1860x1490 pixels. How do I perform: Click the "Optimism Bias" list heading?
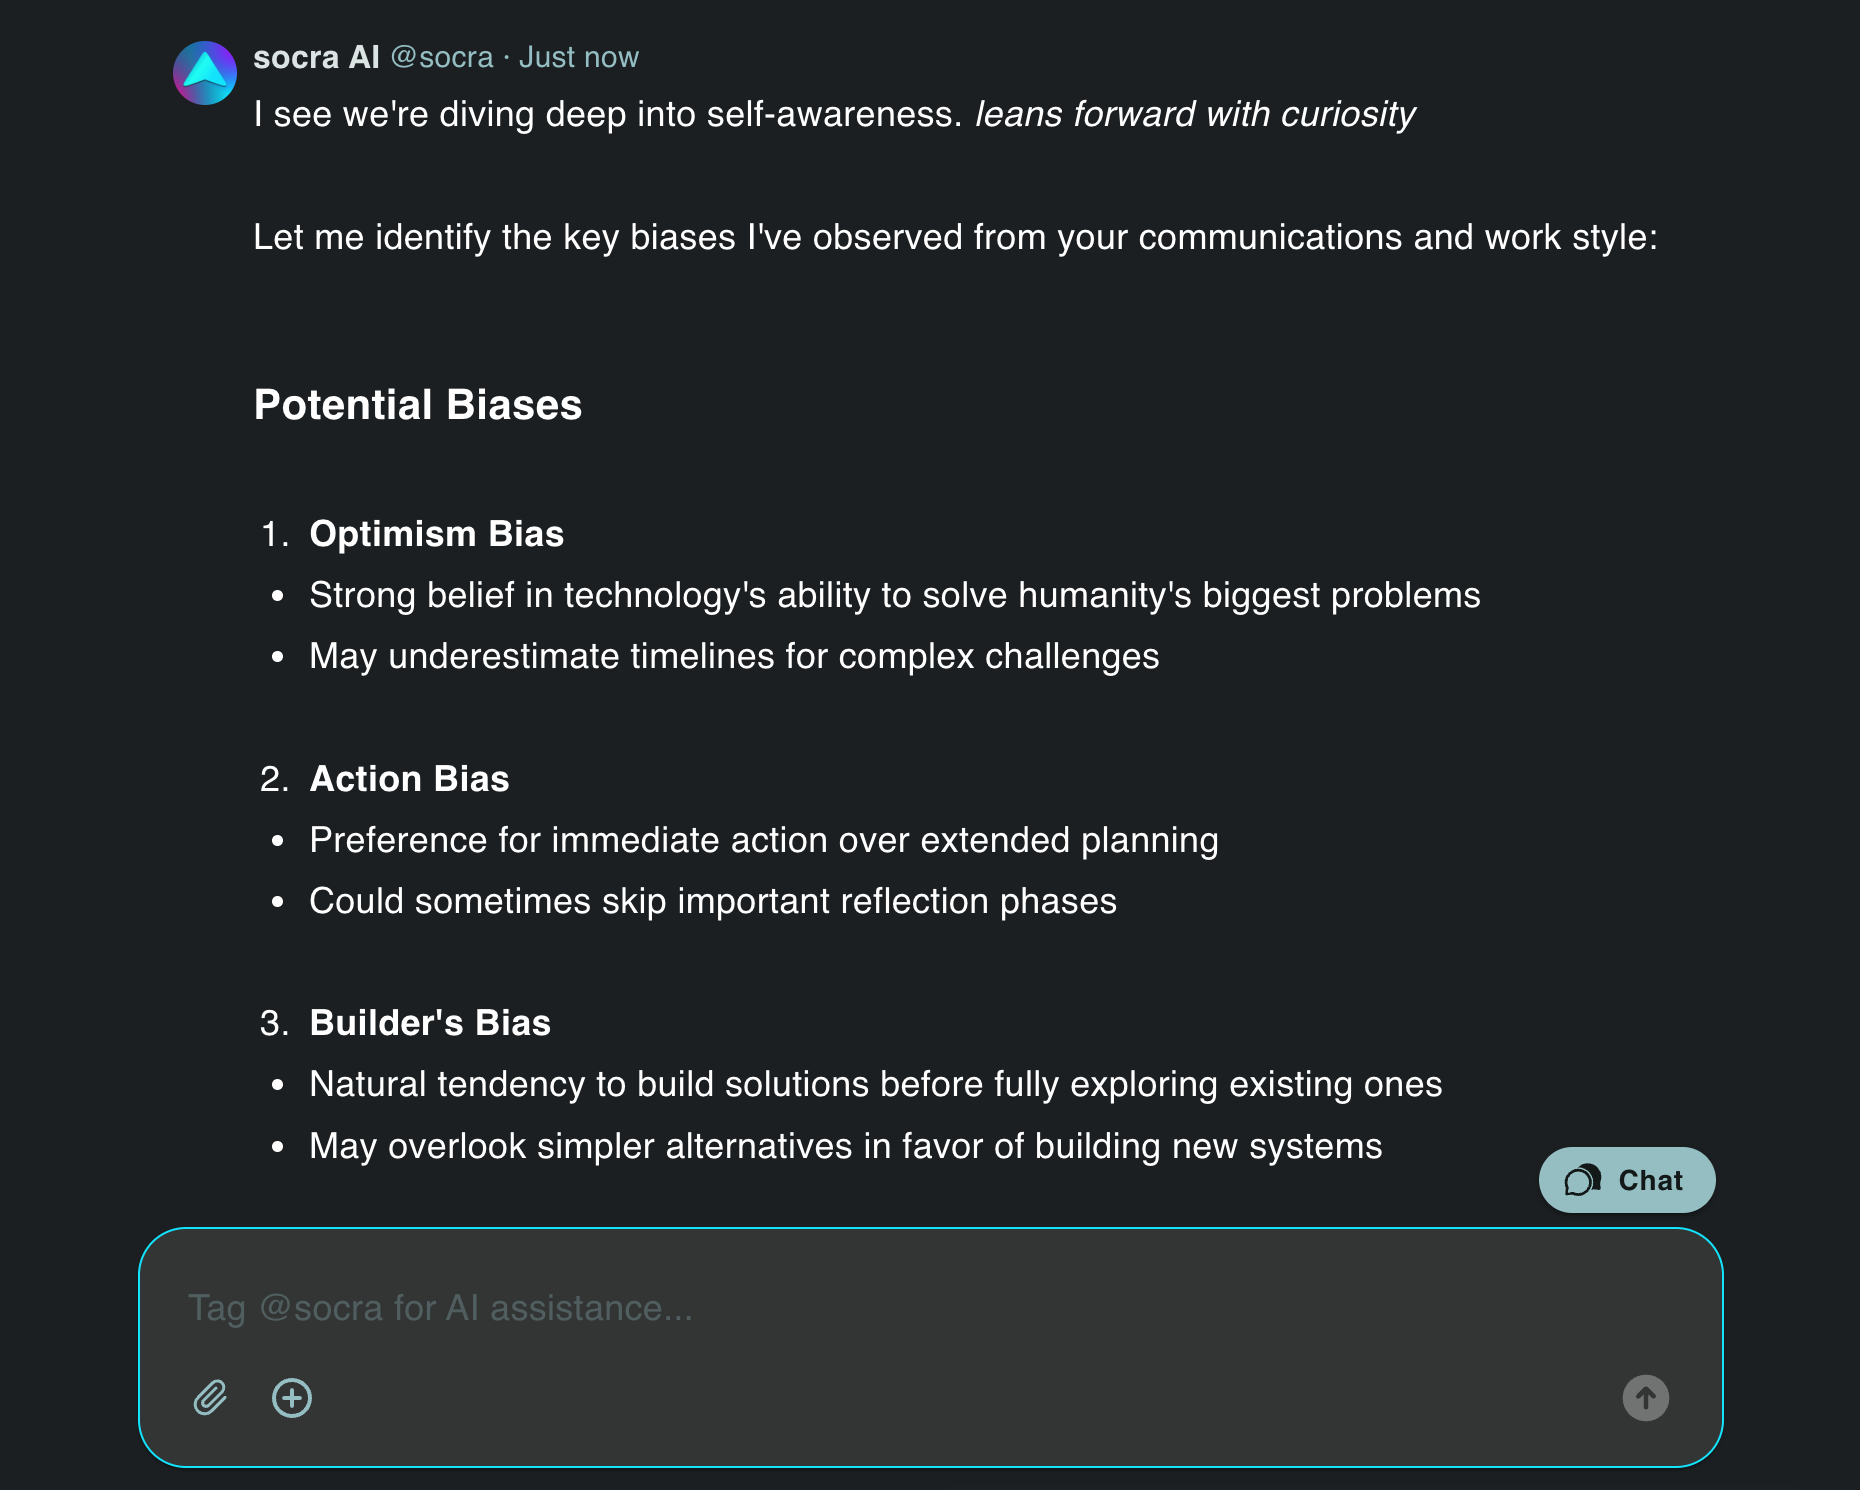[x=437, y=534]
